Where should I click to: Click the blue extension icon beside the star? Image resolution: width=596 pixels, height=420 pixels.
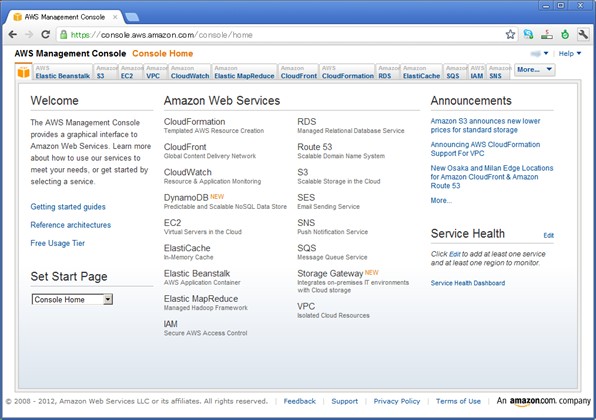[x=528, y=35]
